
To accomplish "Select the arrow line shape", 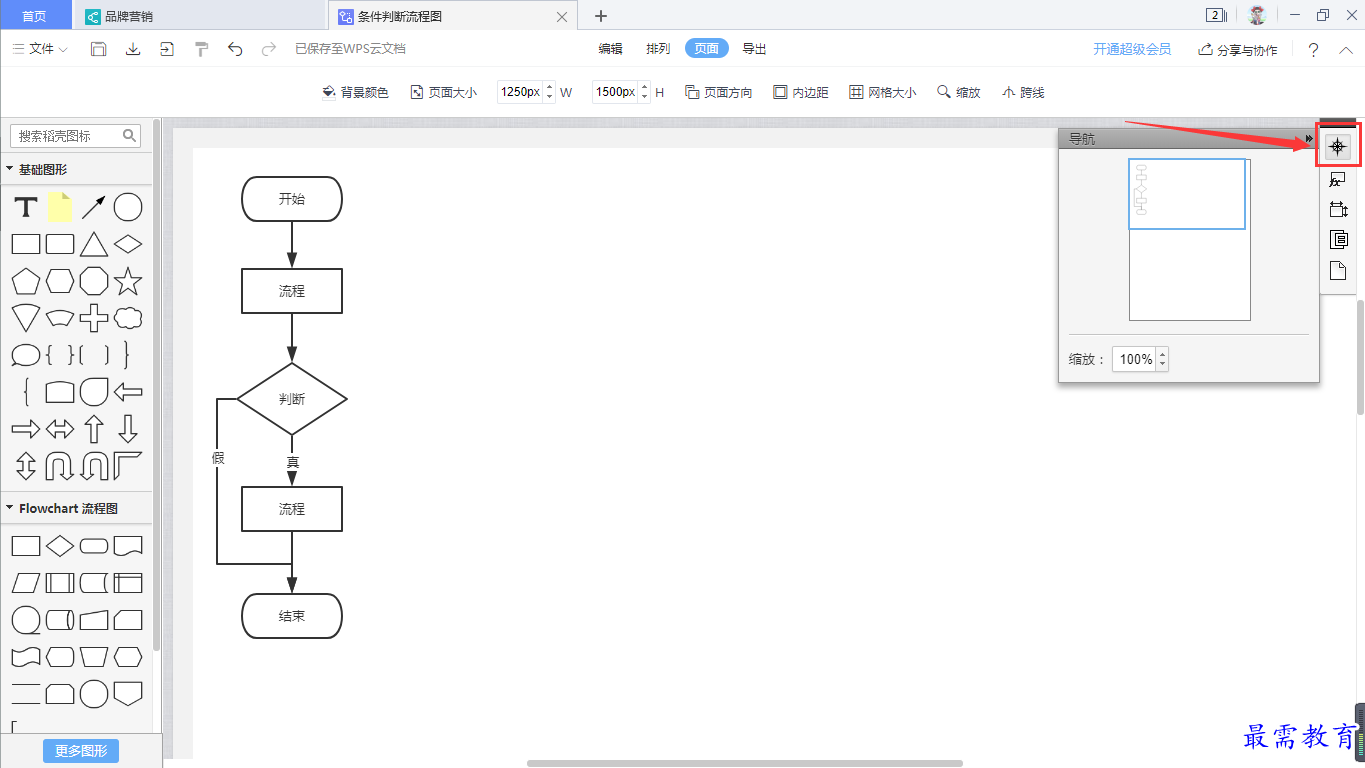I will click(94, 207).
